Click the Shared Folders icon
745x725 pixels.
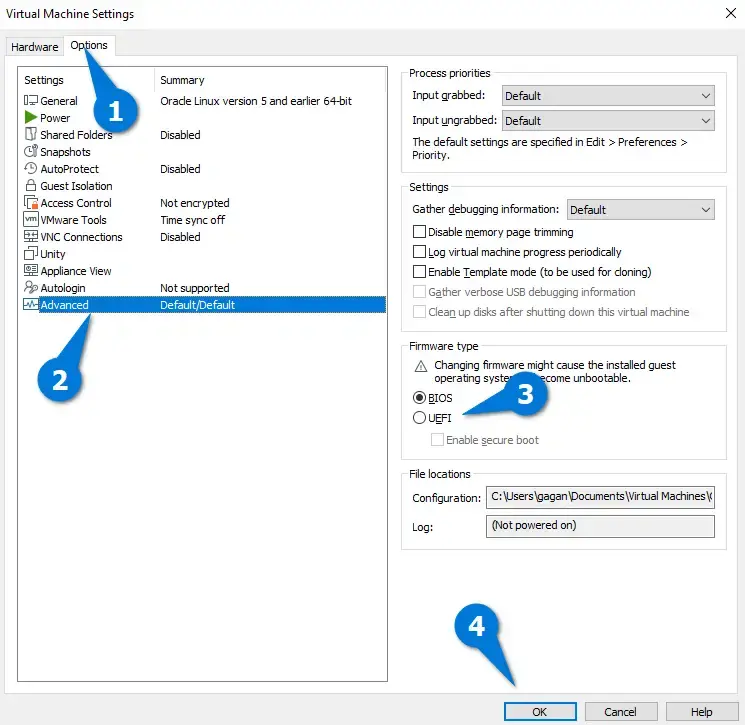[31, 134]
